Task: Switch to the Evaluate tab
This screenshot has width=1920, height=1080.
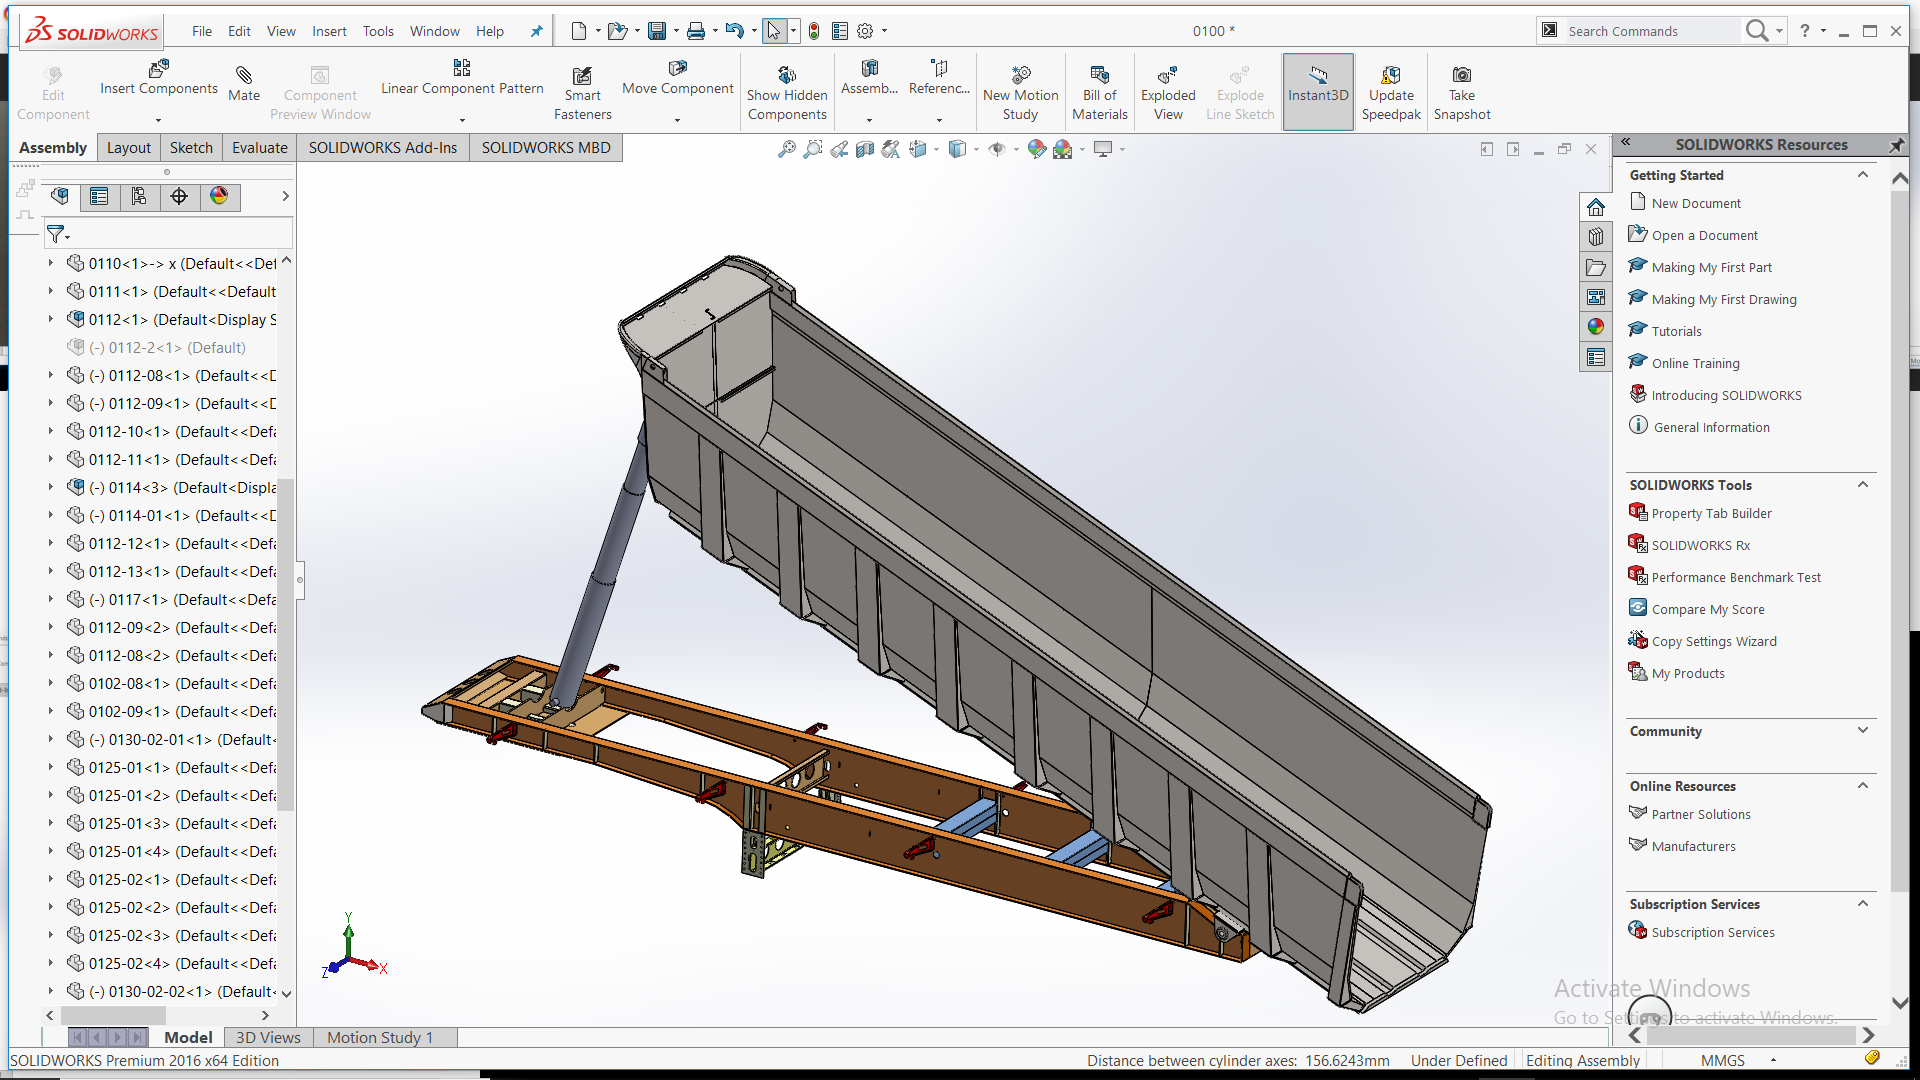Action: pyautogui.click(x=259, y=147)
